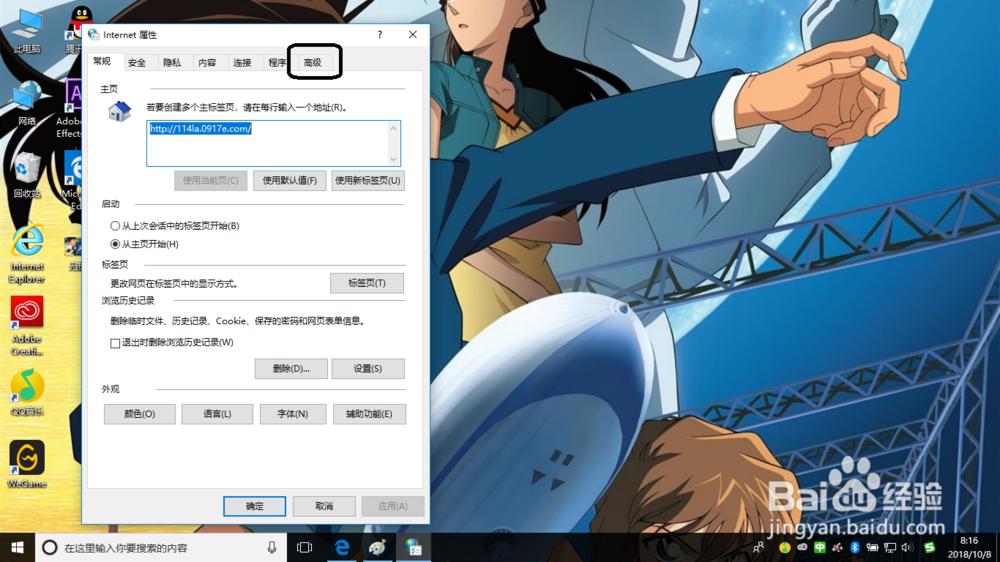The image size is (1000, 562).
Task: Switch to the 隐私 tab
Action: [172, 63]
